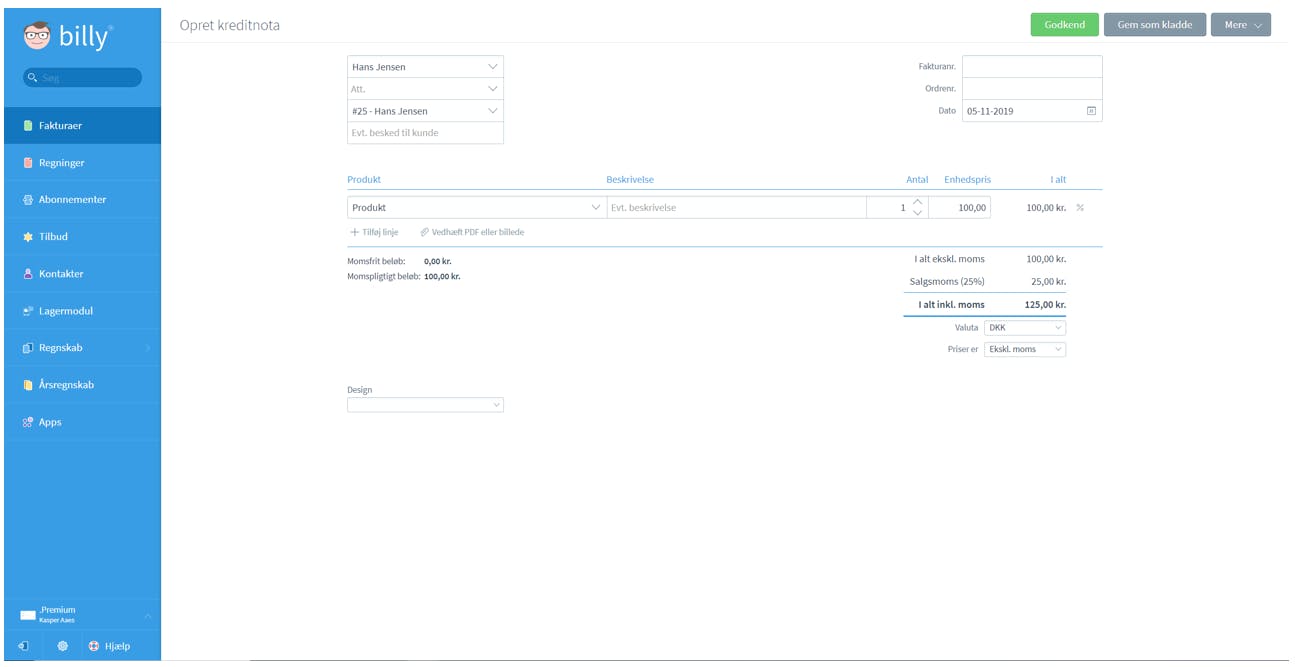Expand the Regnskab submenu chevron
1295x667 pixels.
click(147, 348)
